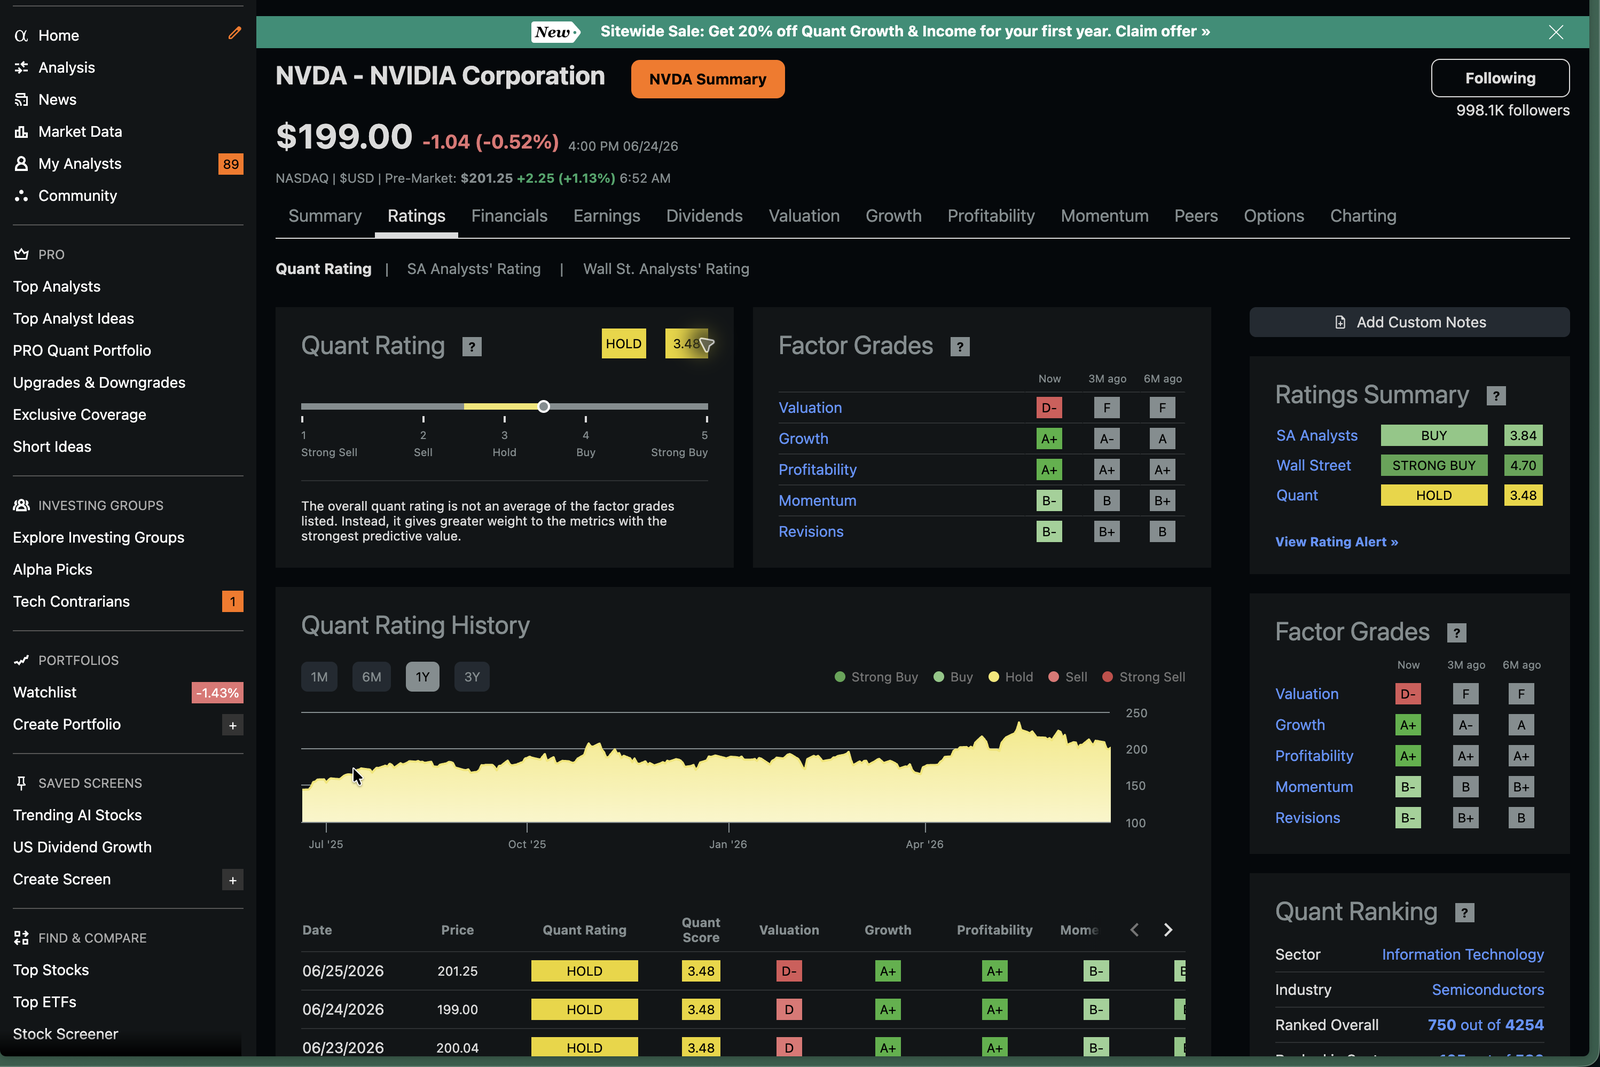This screenshot has height=1067, width=1600.
Task: Switch to the Summary tab
Action: (x=325, y=216)
